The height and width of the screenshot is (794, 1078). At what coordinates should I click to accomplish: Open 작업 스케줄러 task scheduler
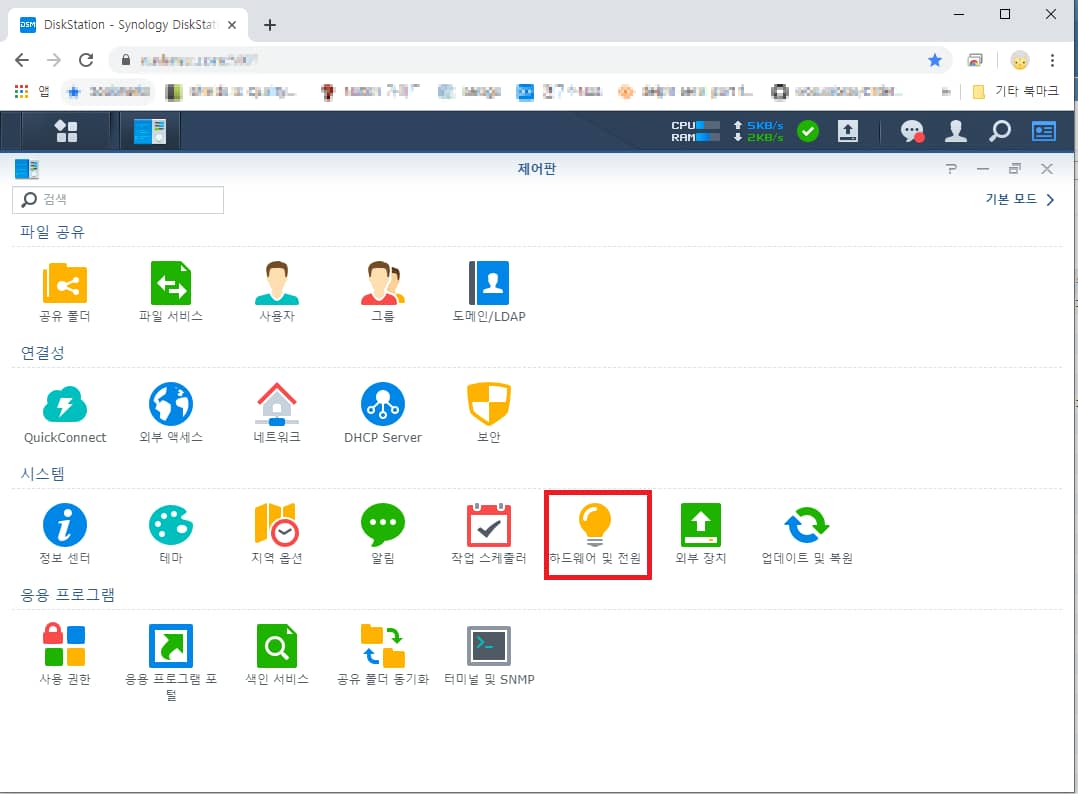[488, 525]
